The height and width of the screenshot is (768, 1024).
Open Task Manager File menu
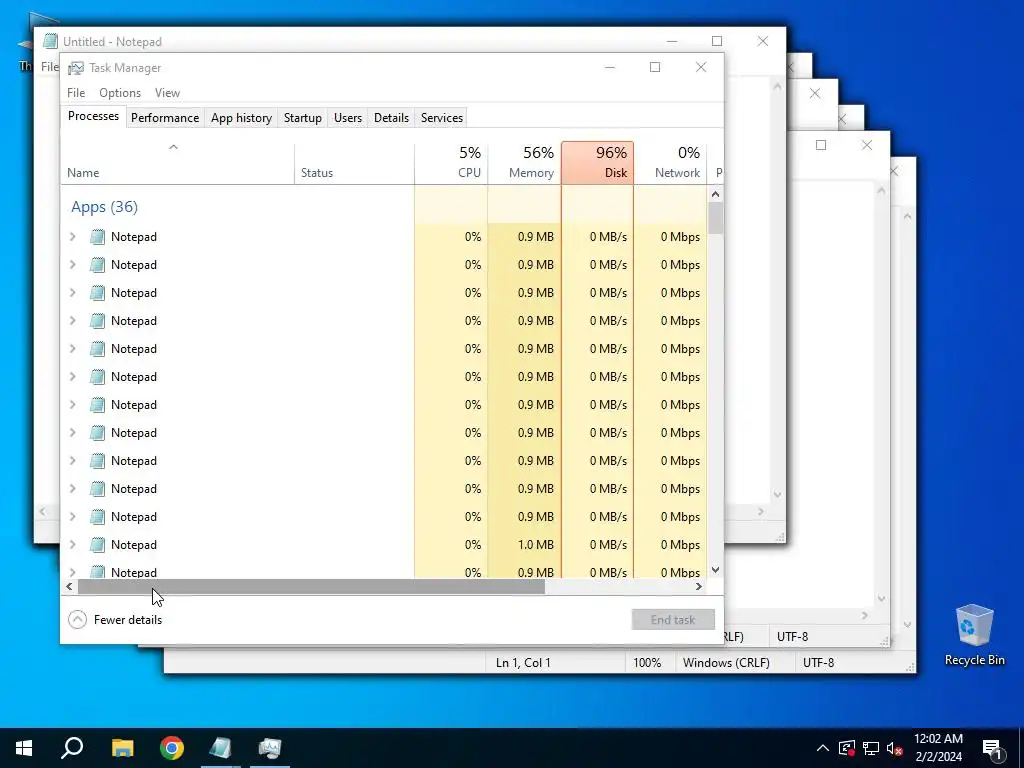click(76, 93)
